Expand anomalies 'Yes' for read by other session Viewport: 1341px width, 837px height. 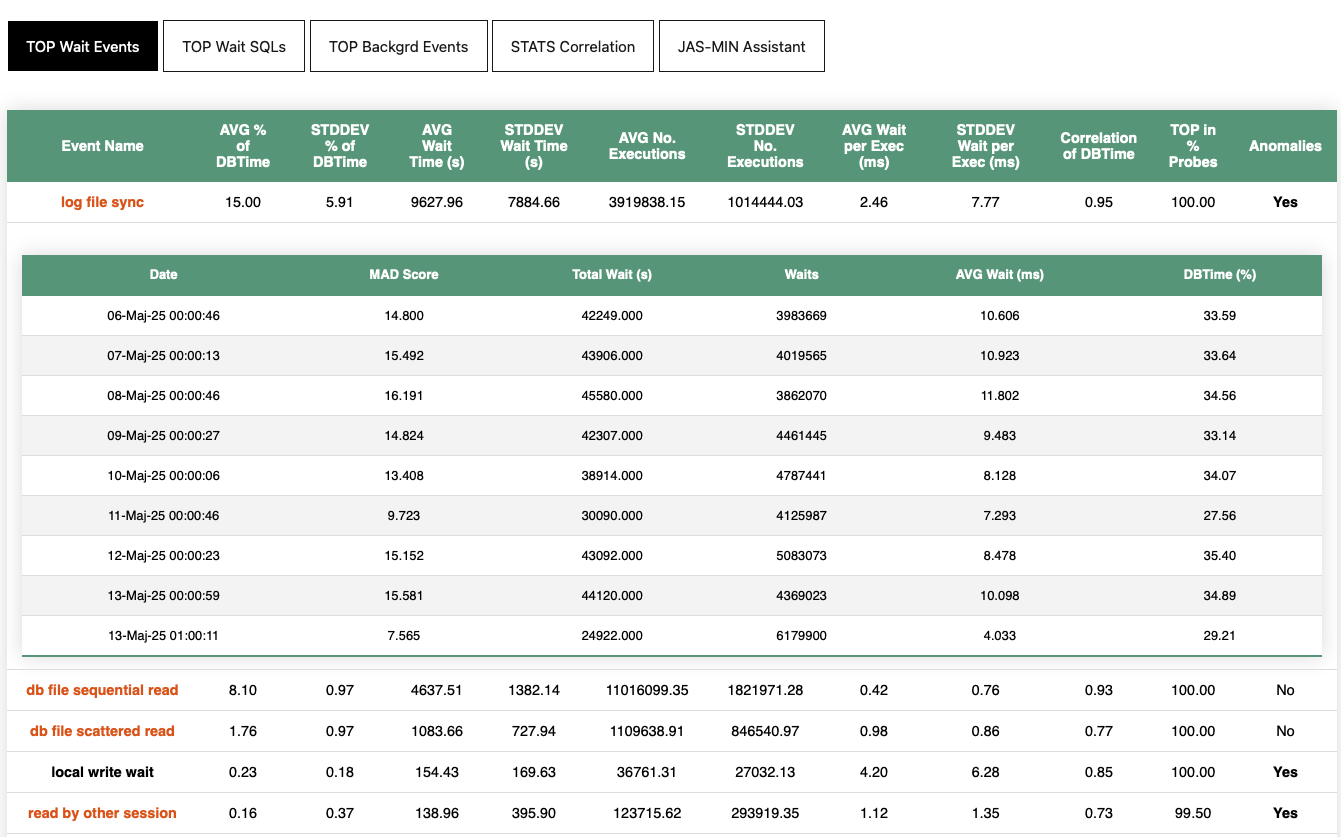click(1285, 813)
